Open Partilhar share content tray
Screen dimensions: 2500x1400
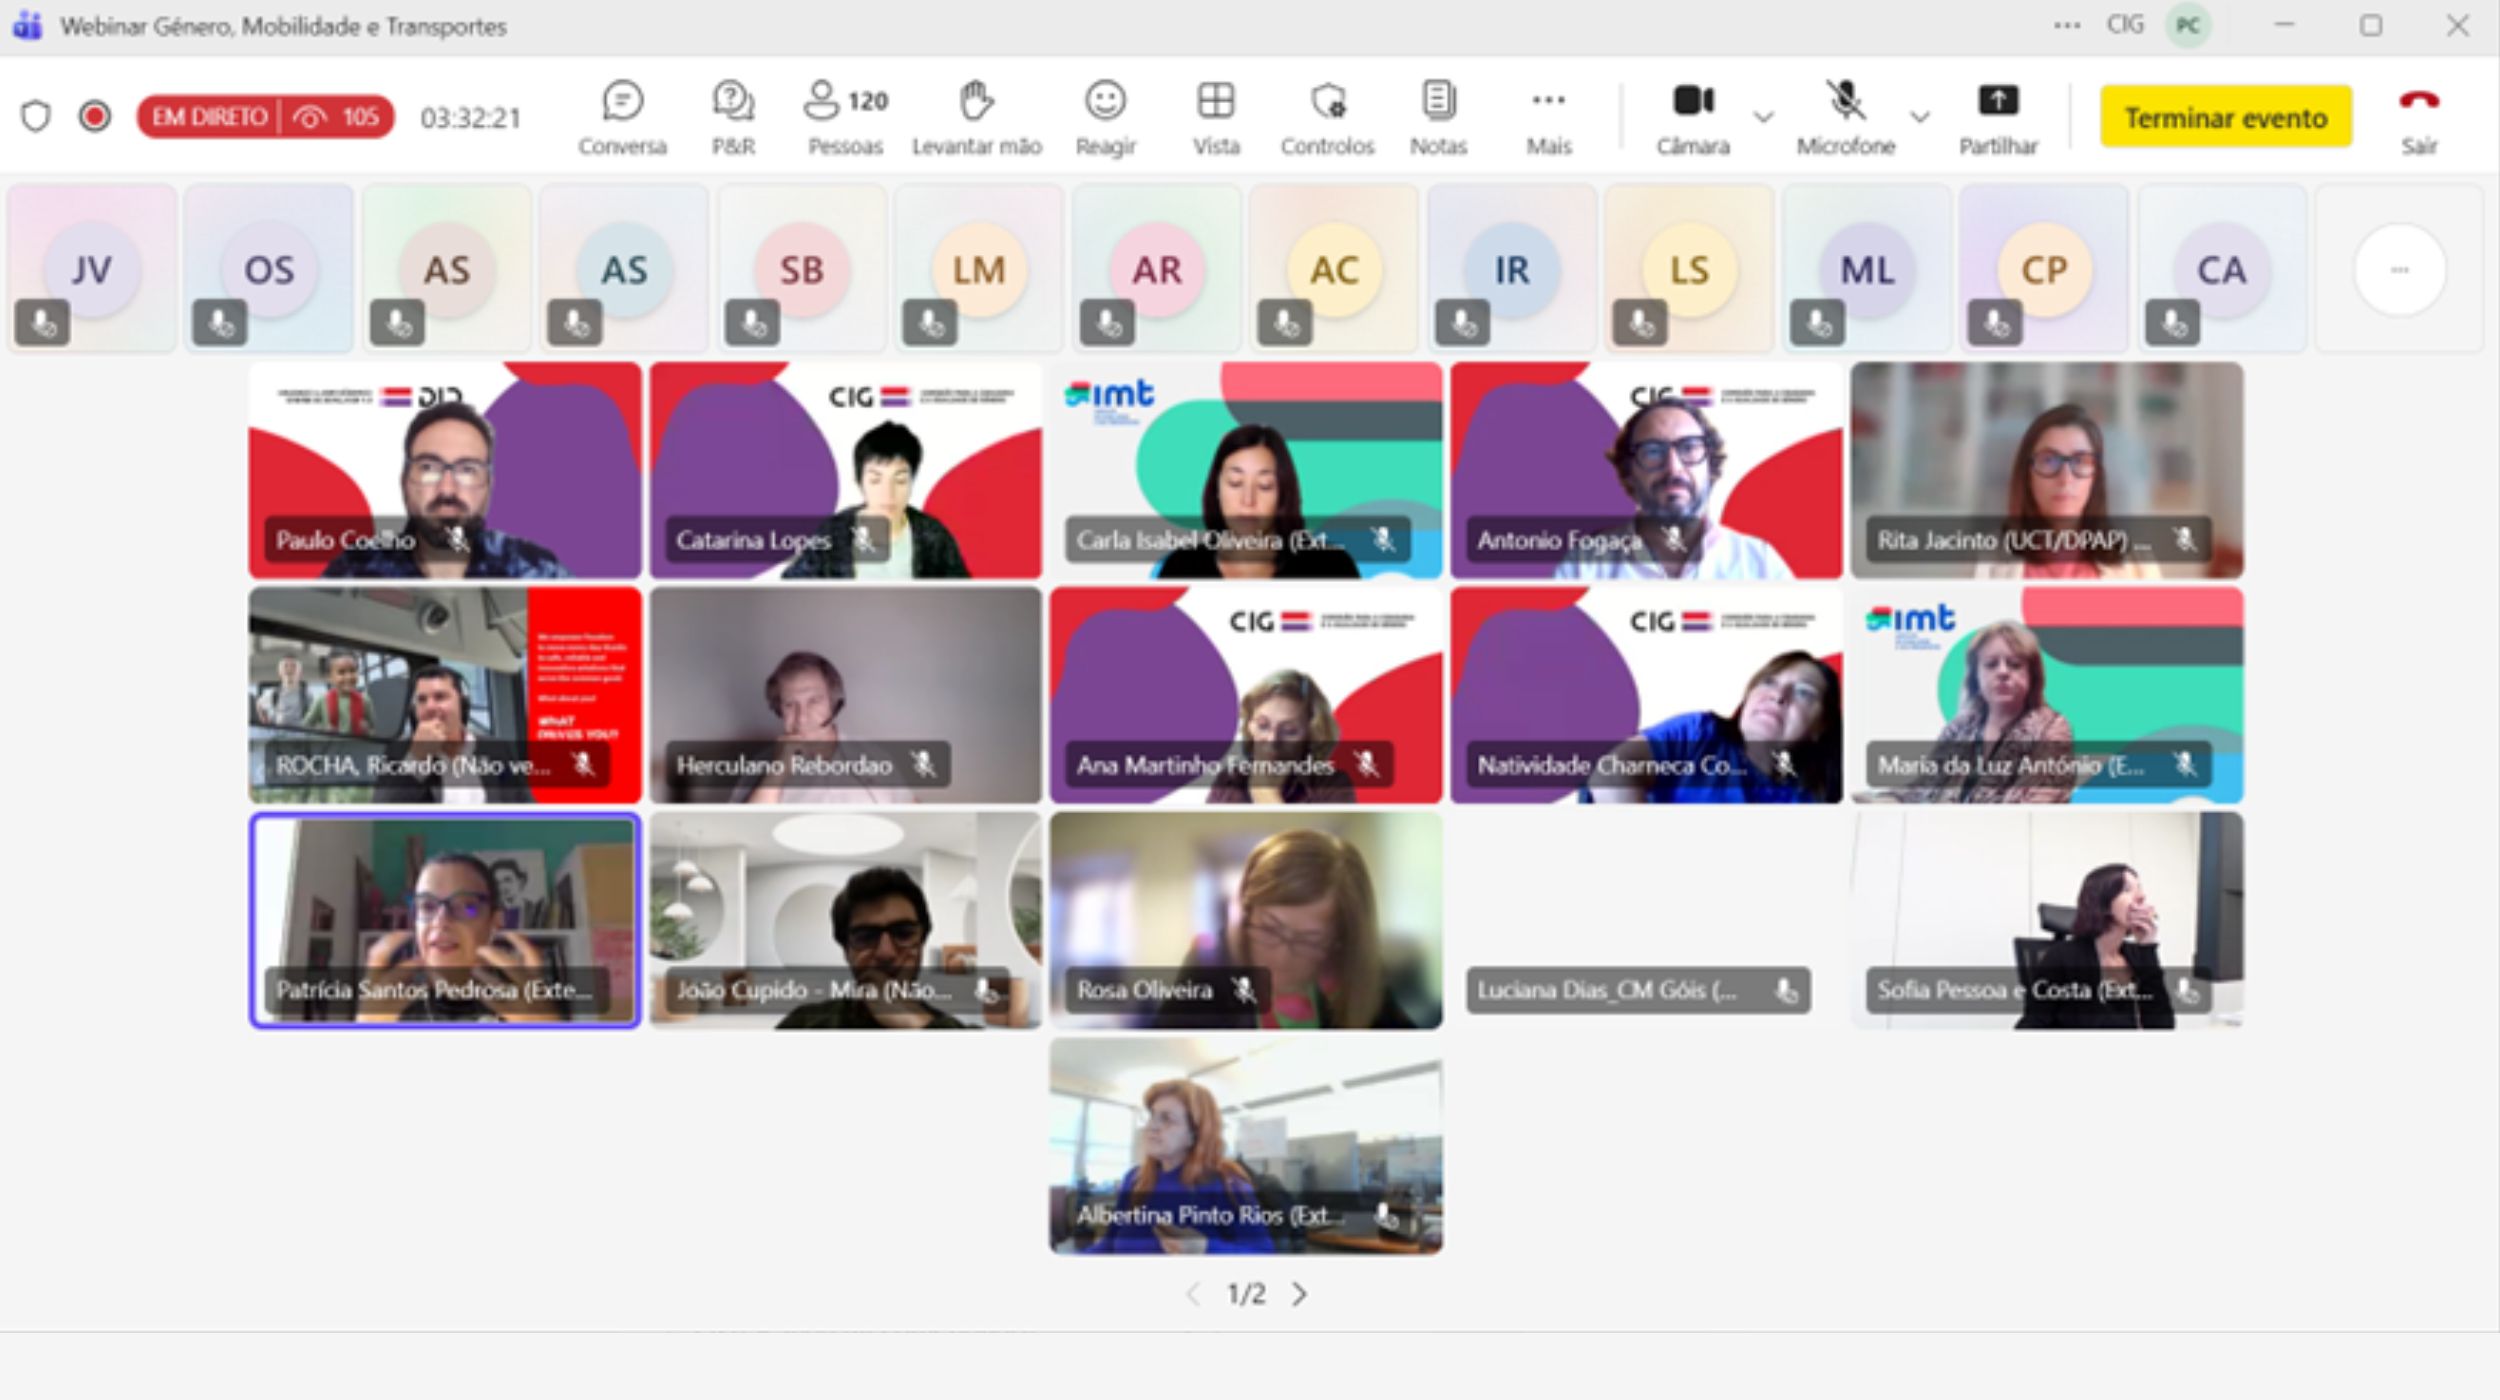(x=1998, y=117)
